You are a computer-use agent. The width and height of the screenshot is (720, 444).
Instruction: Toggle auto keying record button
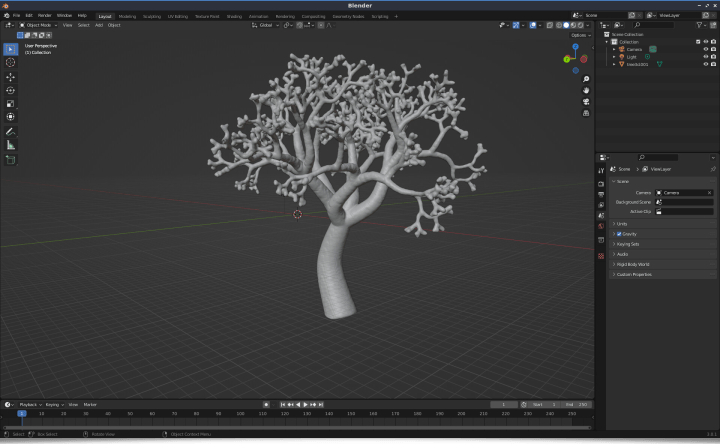(x=266, y=405)
